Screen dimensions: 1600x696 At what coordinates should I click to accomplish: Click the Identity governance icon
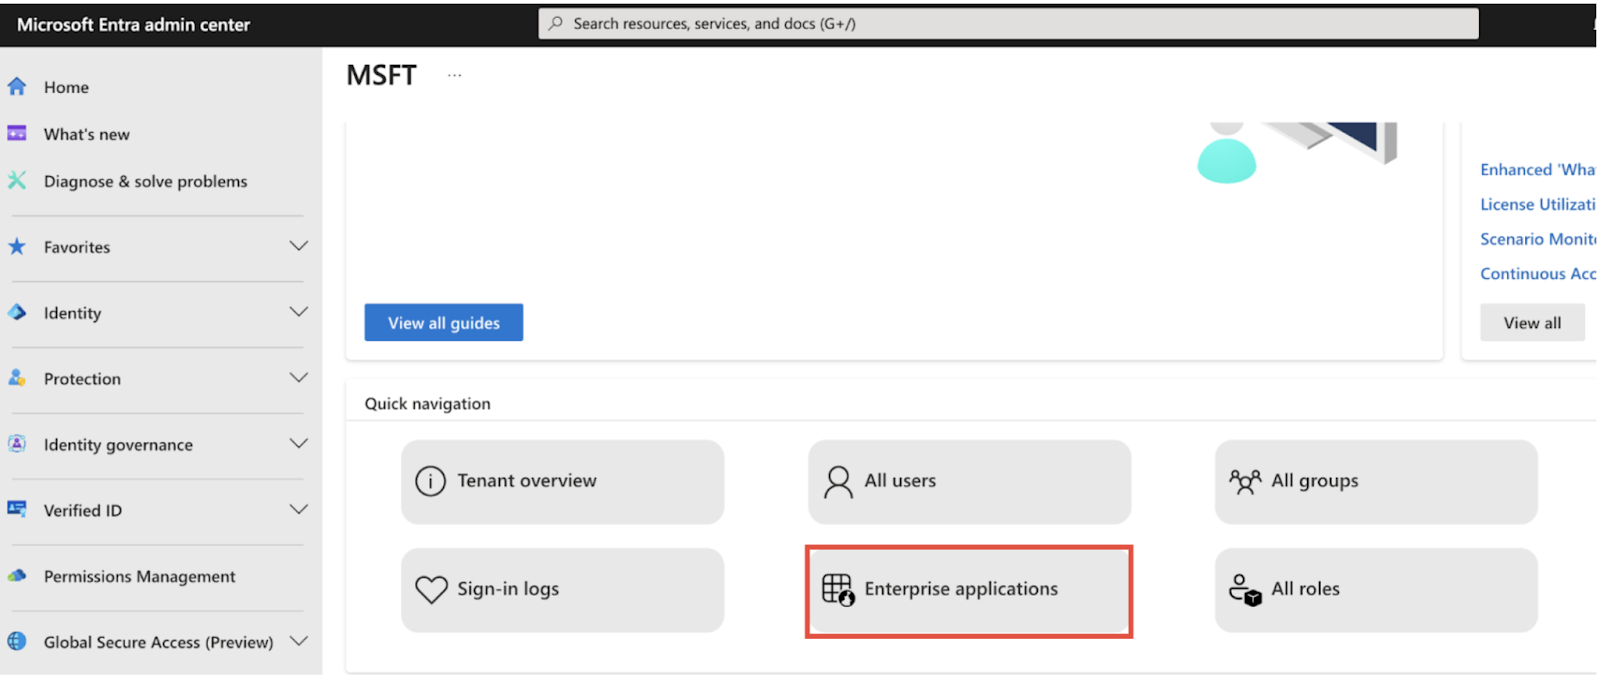17,444
